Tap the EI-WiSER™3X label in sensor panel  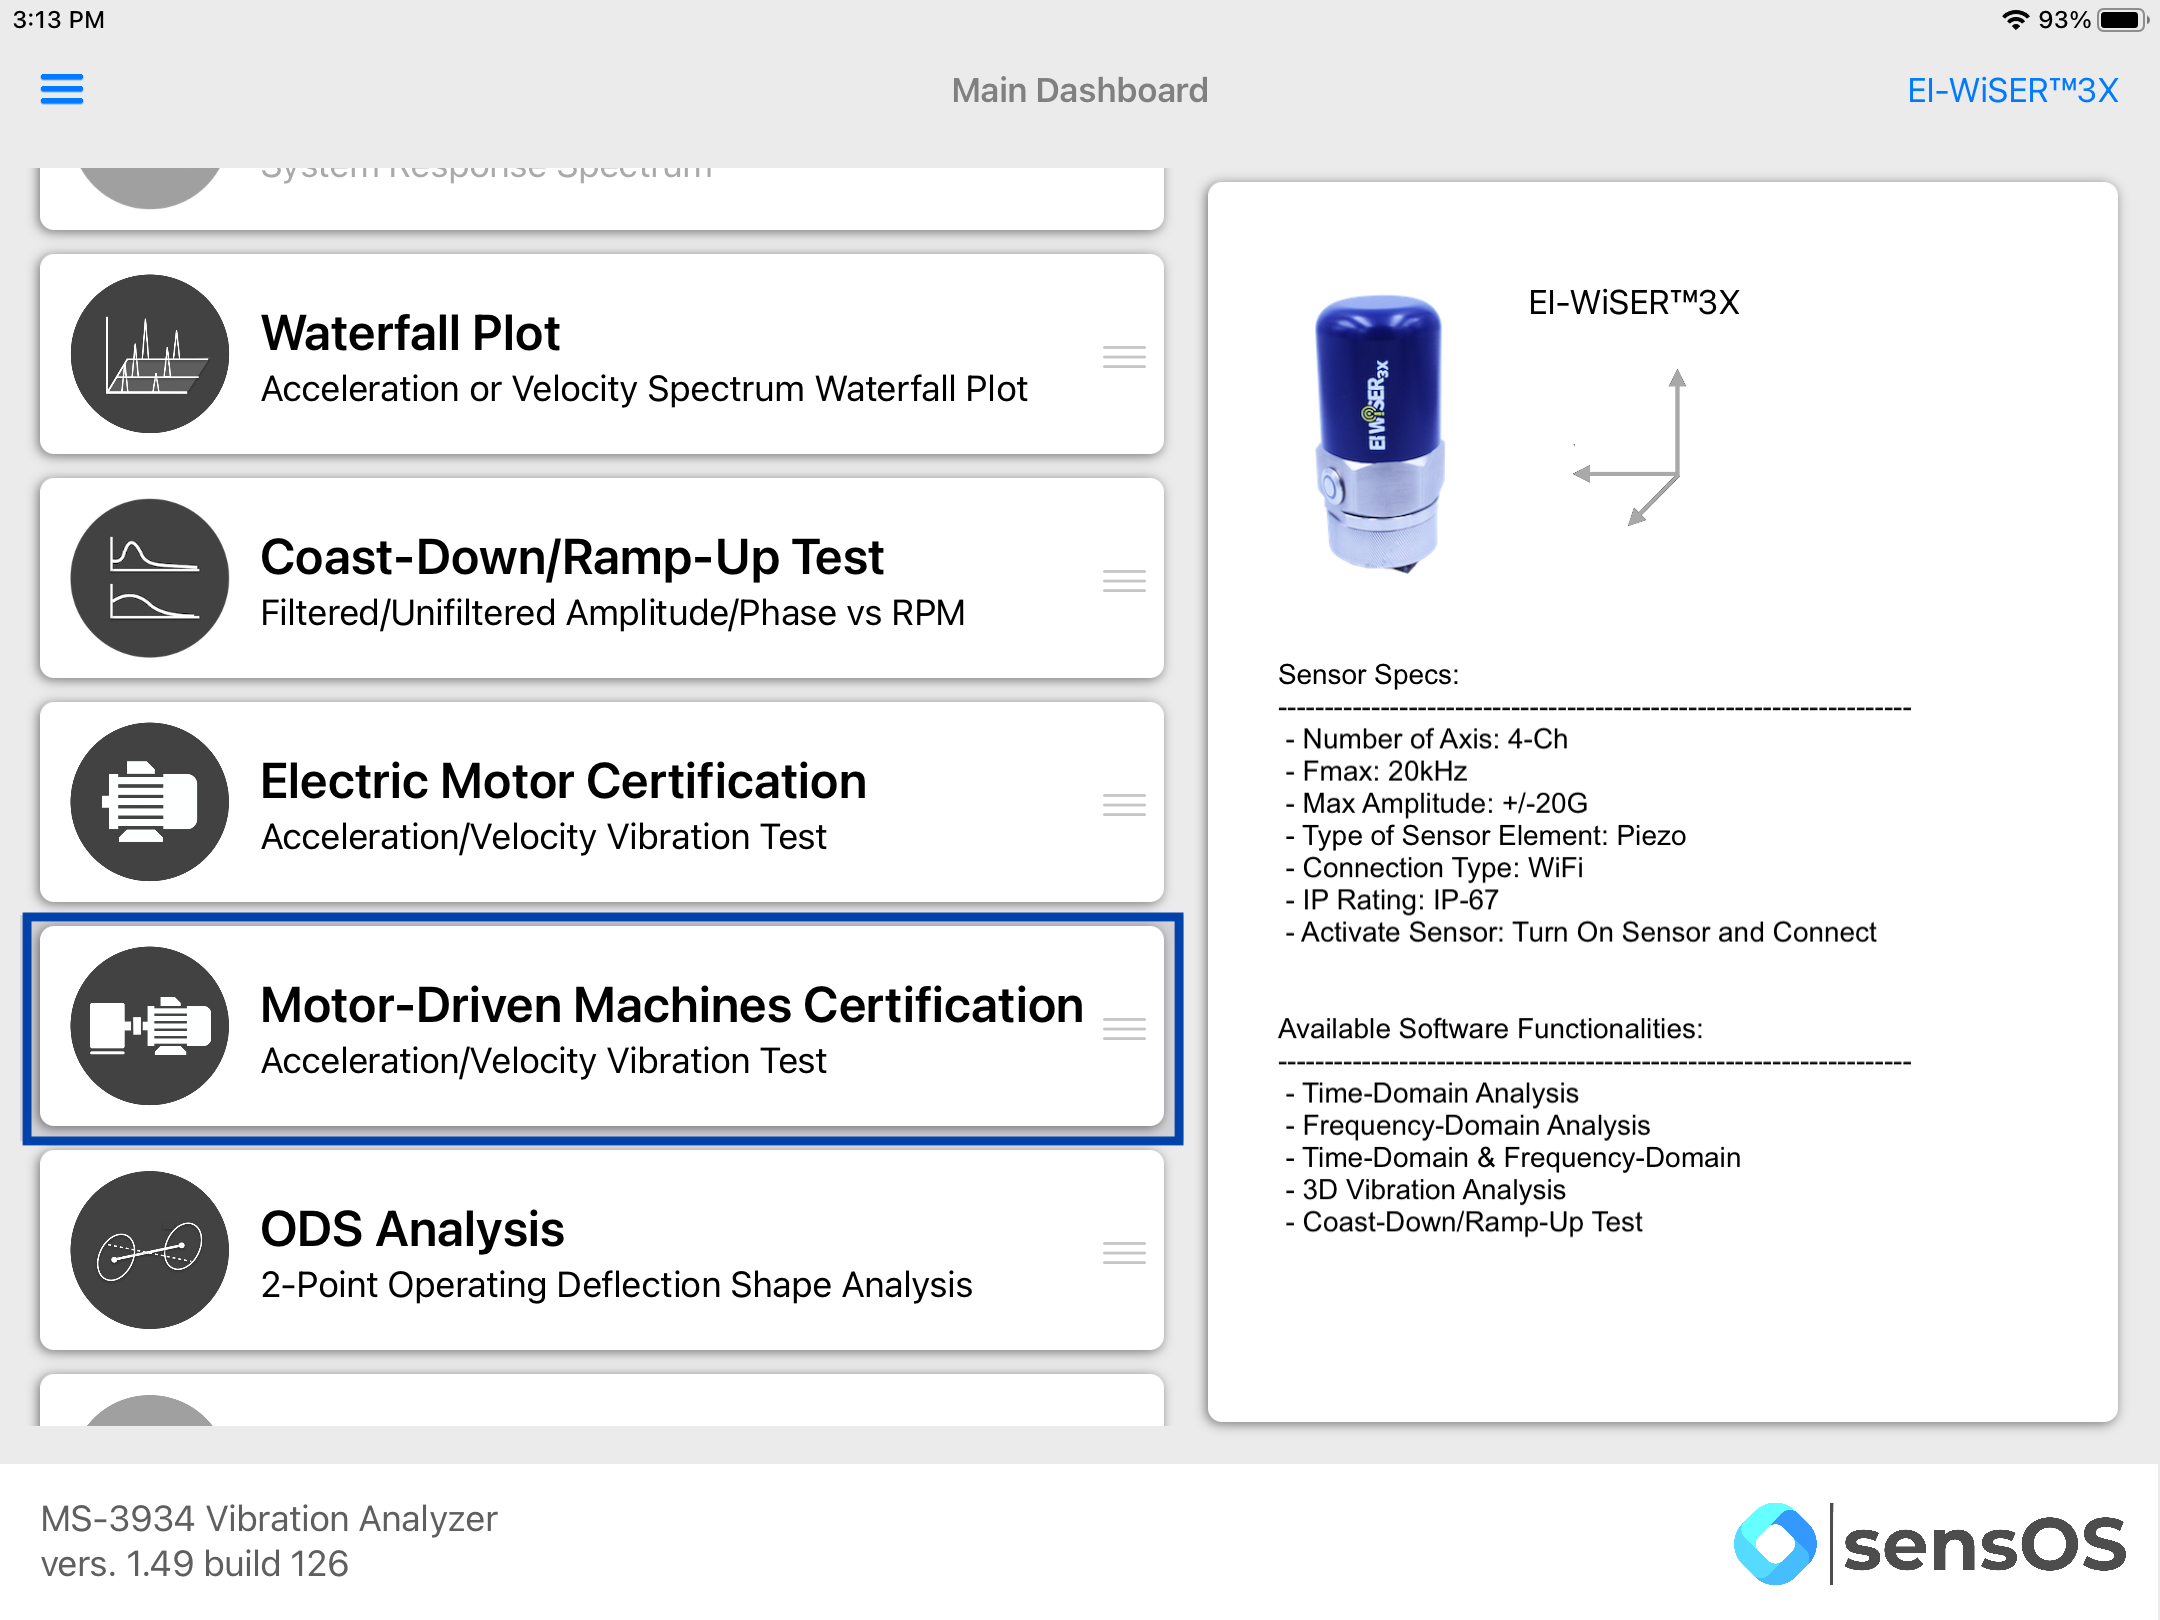[1634, 302]
